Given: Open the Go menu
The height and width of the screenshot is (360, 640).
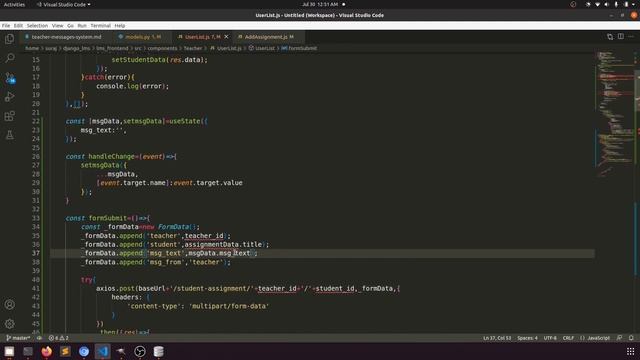Looking at the screenshot, I should pos(70,25).
